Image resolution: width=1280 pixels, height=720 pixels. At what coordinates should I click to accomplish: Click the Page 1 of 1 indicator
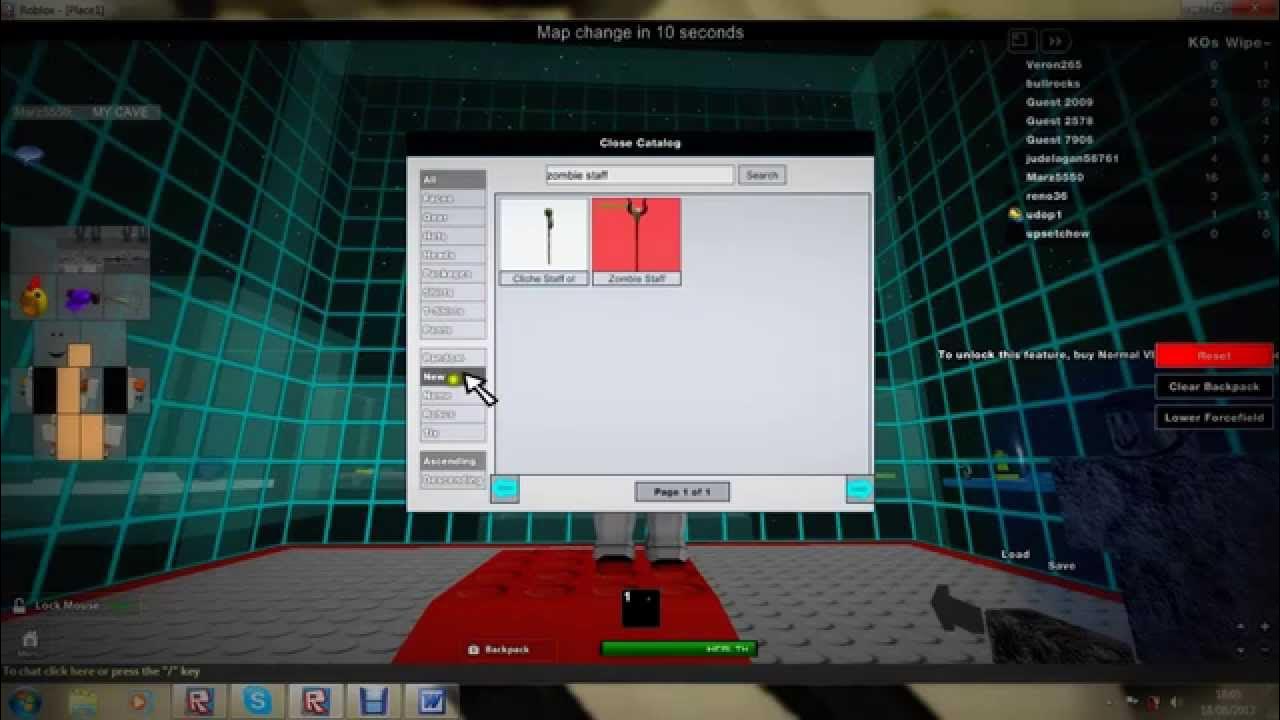coord(682,492)
